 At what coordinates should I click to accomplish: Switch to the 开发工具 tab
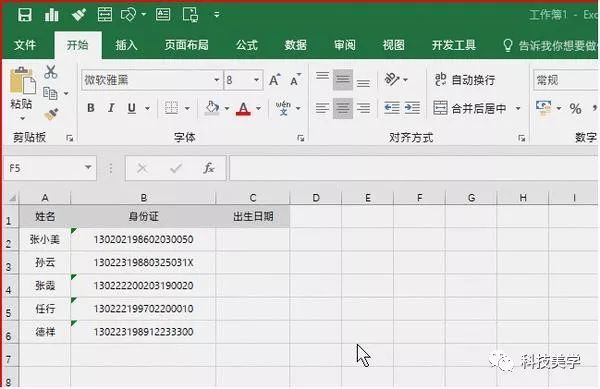pos(454,45)
